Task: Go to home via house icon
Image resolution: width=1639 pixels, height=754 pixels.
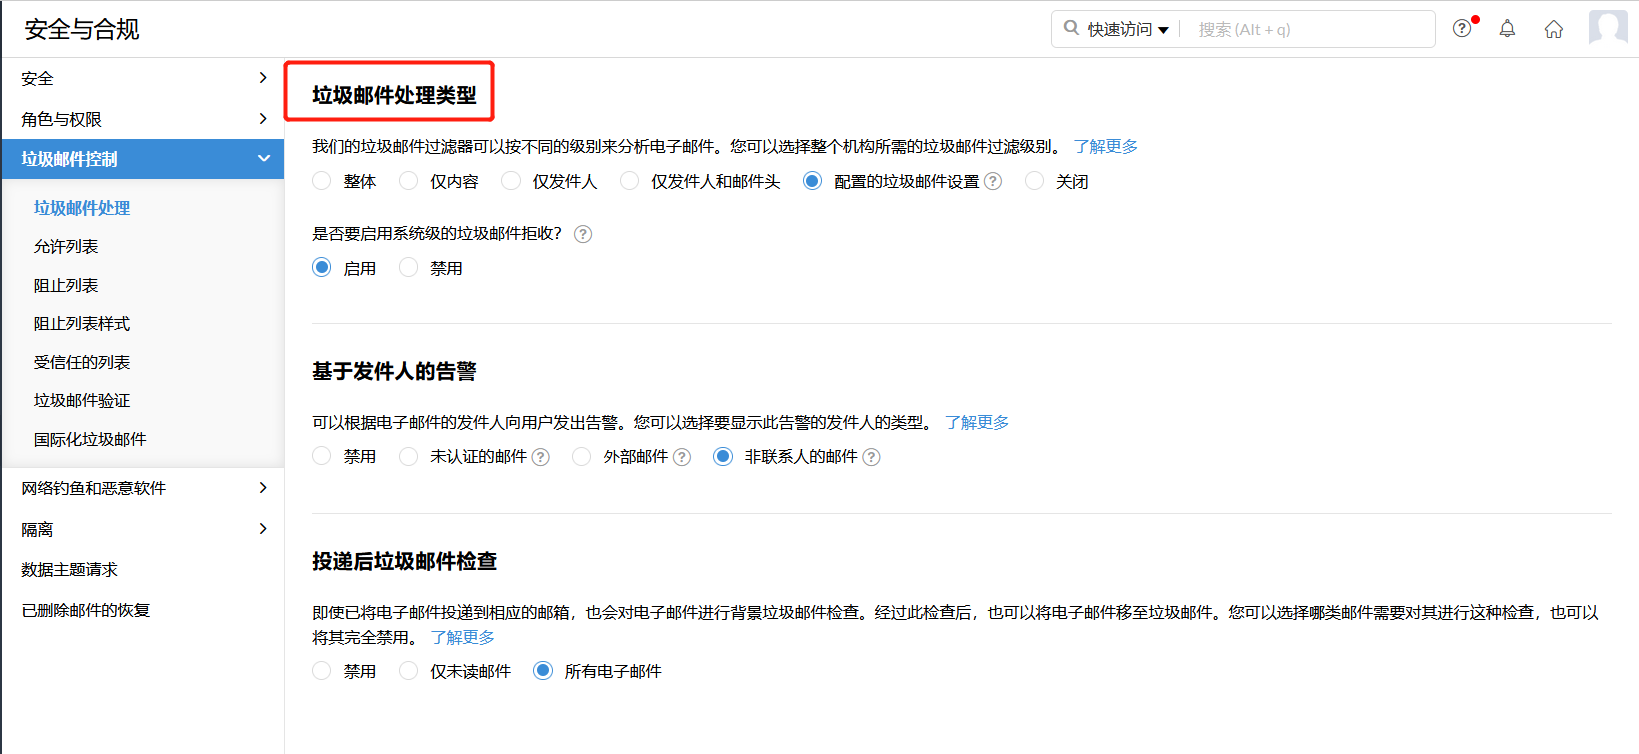Action: 1553,29
